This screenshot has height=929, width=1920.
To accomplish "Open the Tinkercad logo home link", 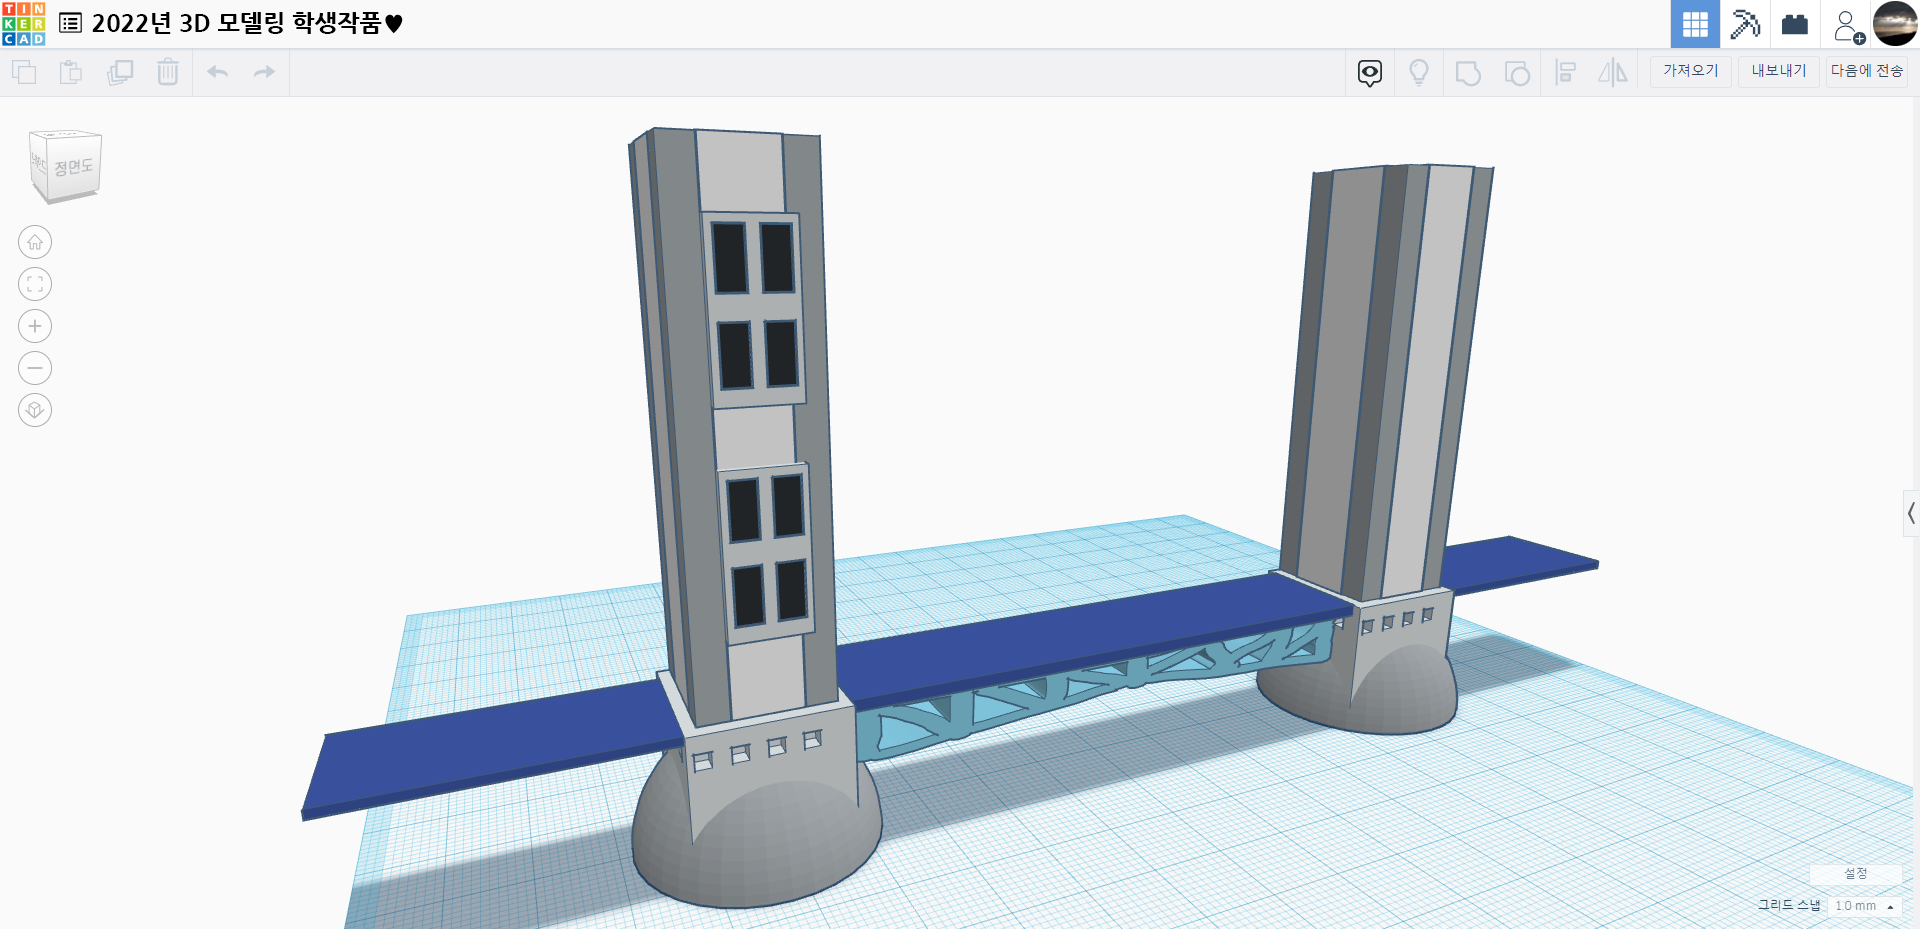I will tap(23, 24).
